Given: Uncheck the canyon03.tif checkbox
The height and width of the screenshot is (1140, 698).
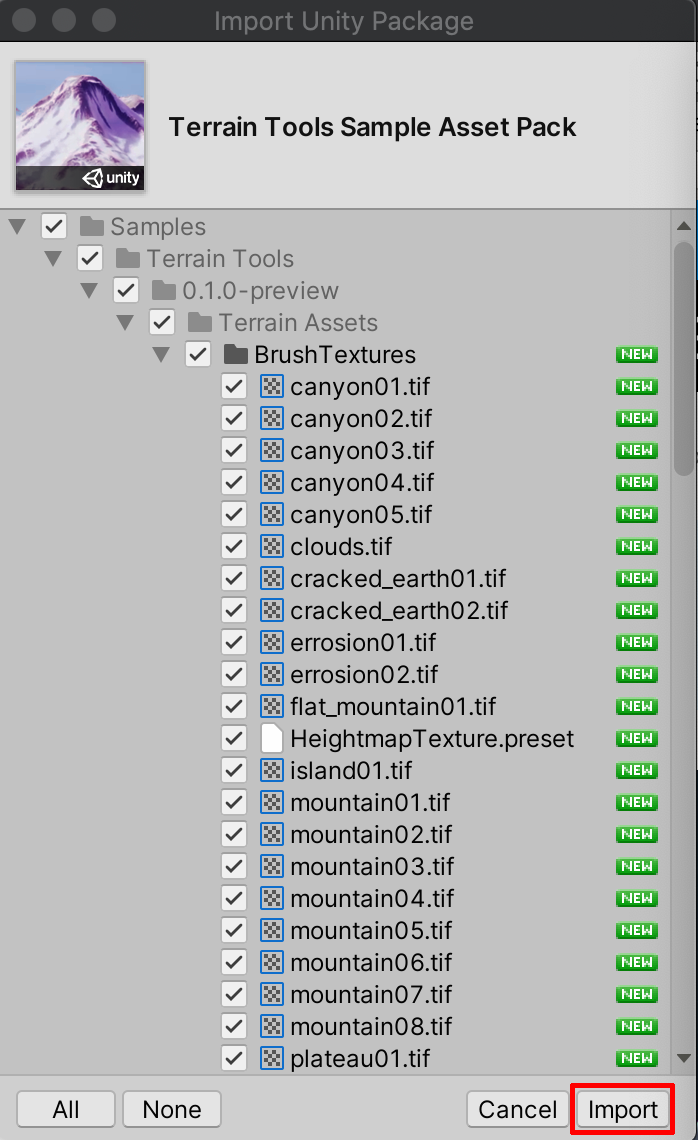Looking at the screenshot, I should [234, 451].
